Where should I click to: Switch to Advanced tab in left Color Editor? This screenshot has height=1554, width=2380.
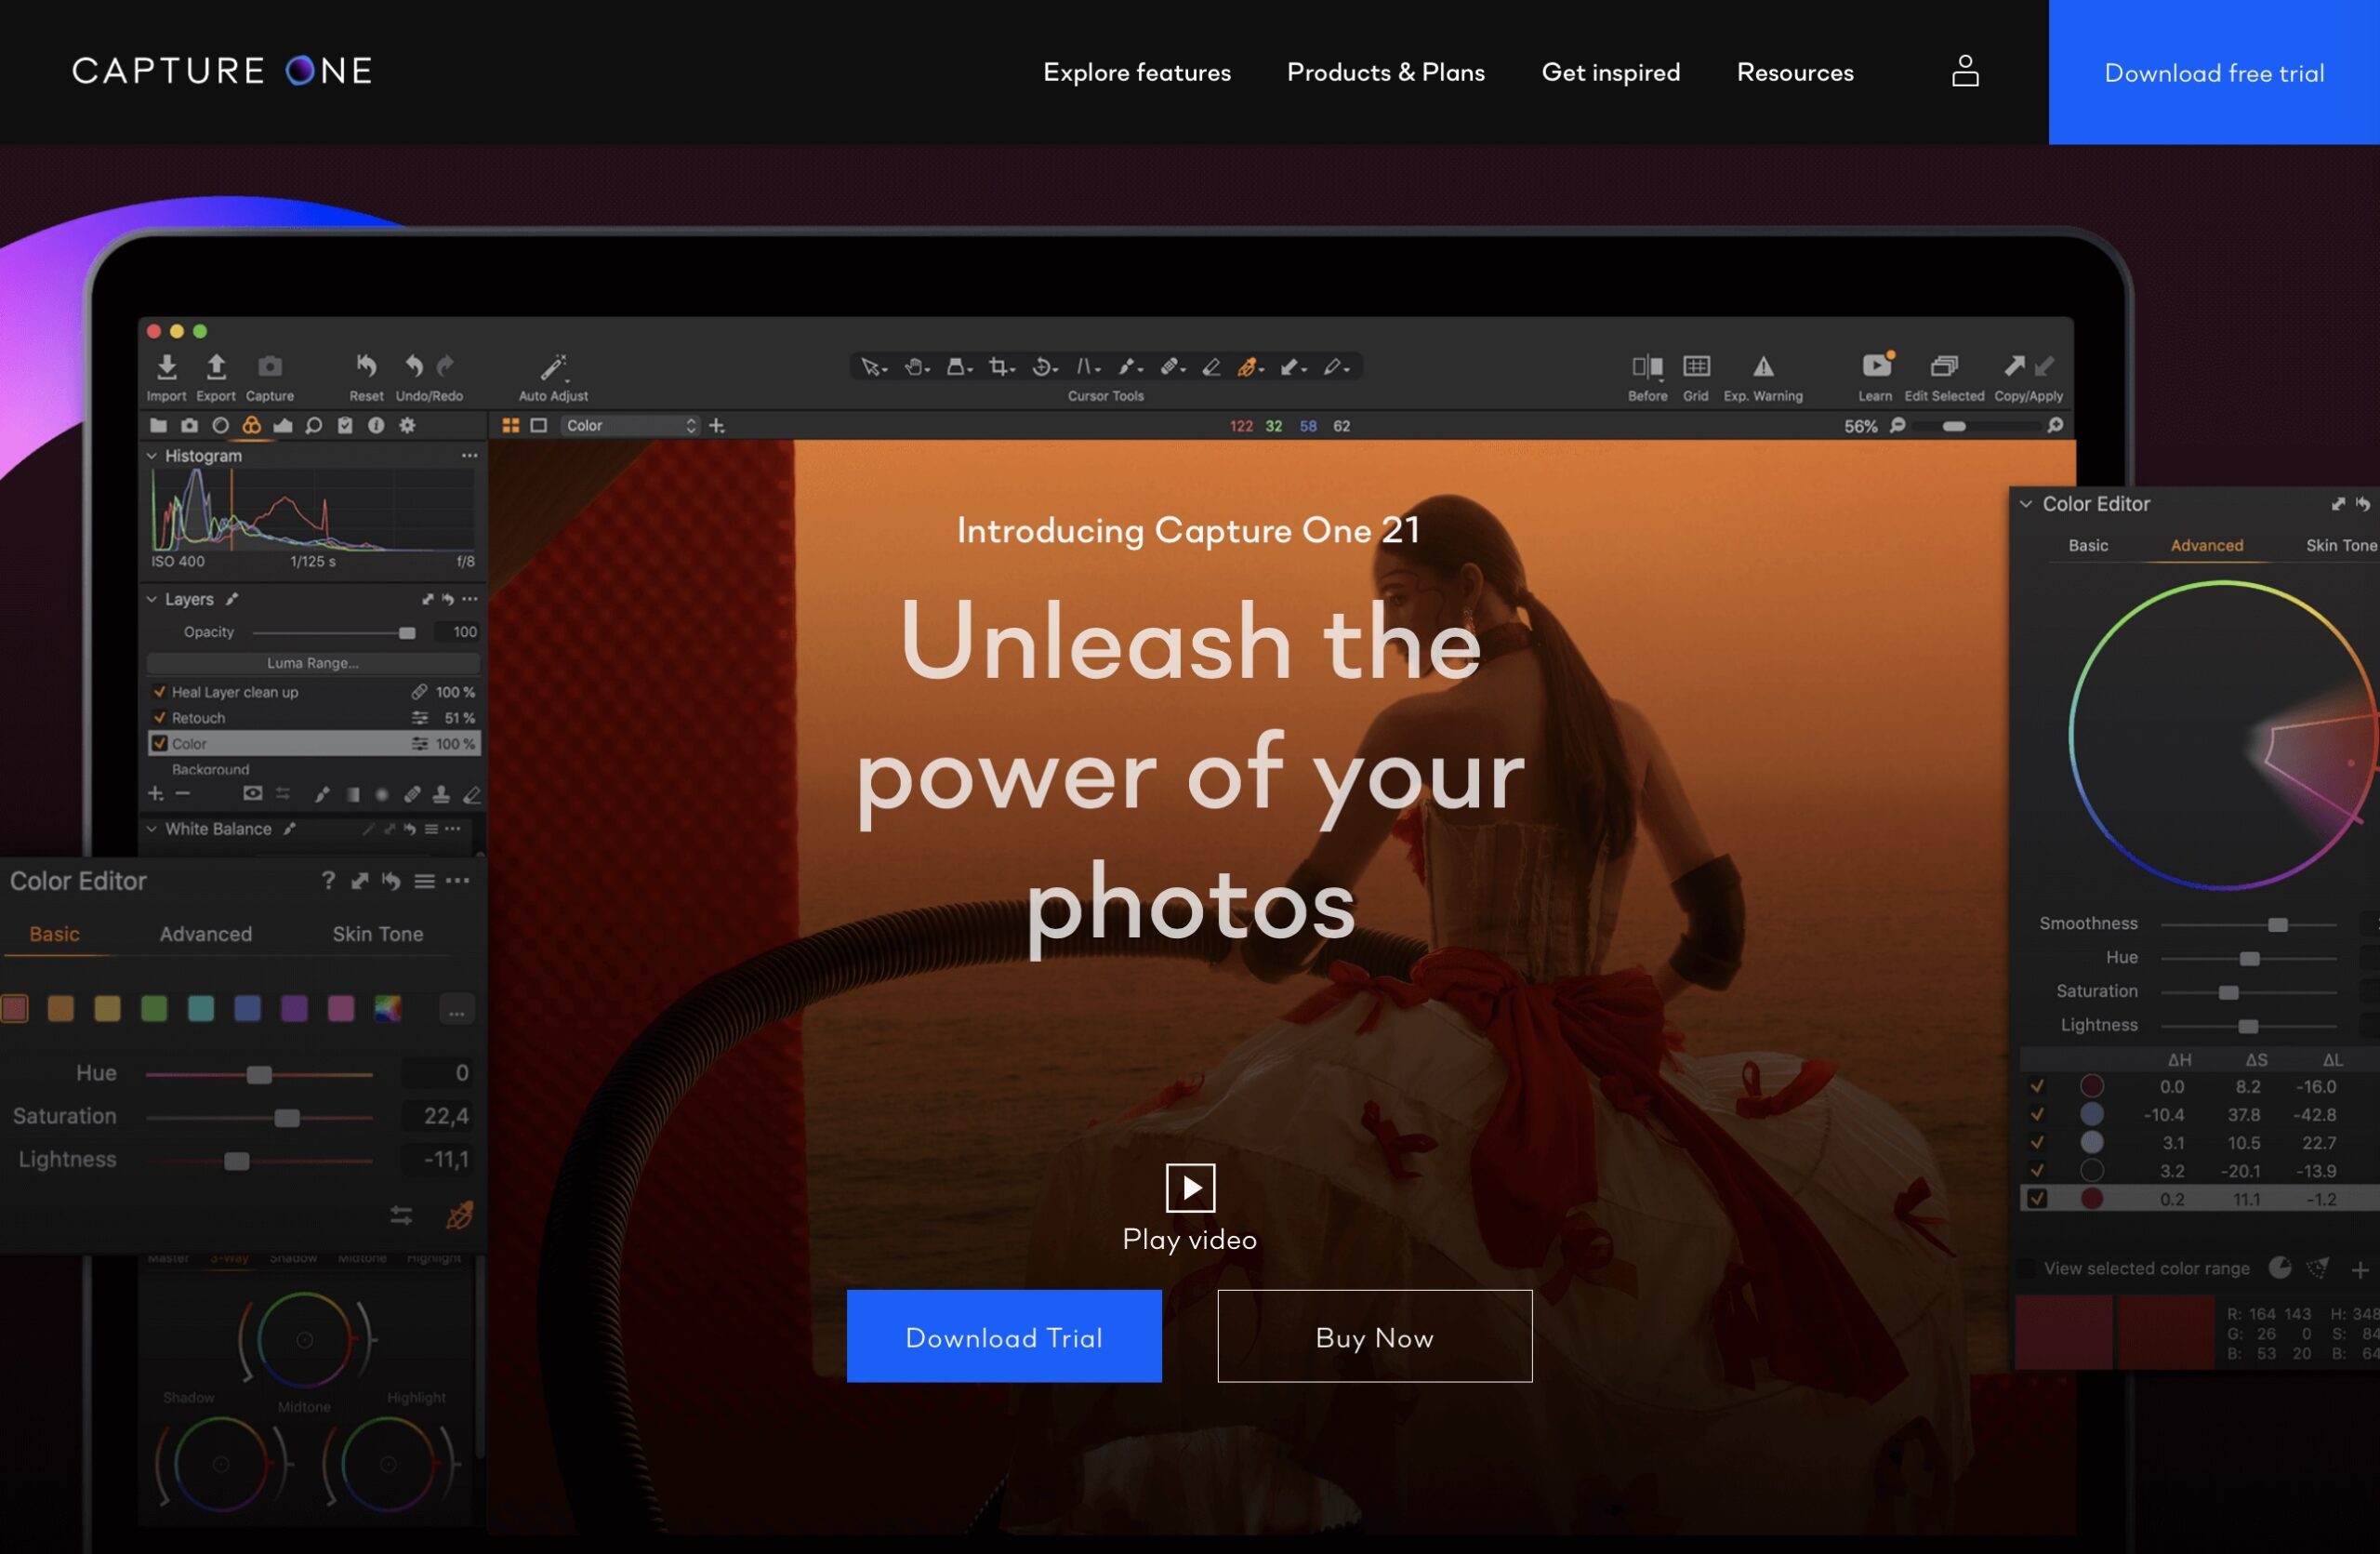click(206, 934)
